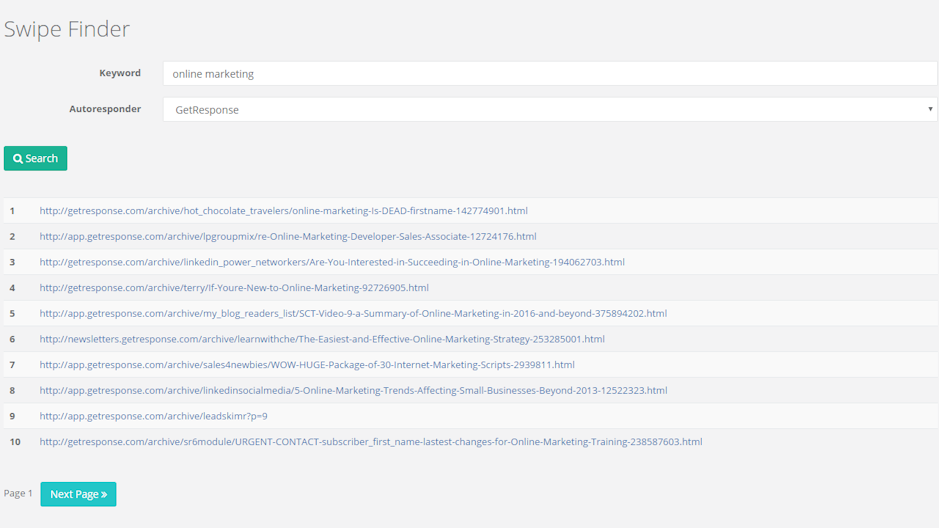Open the SCT-Video-9 summary link
This screenshot has height=528, width=939.
click(352, 314)
